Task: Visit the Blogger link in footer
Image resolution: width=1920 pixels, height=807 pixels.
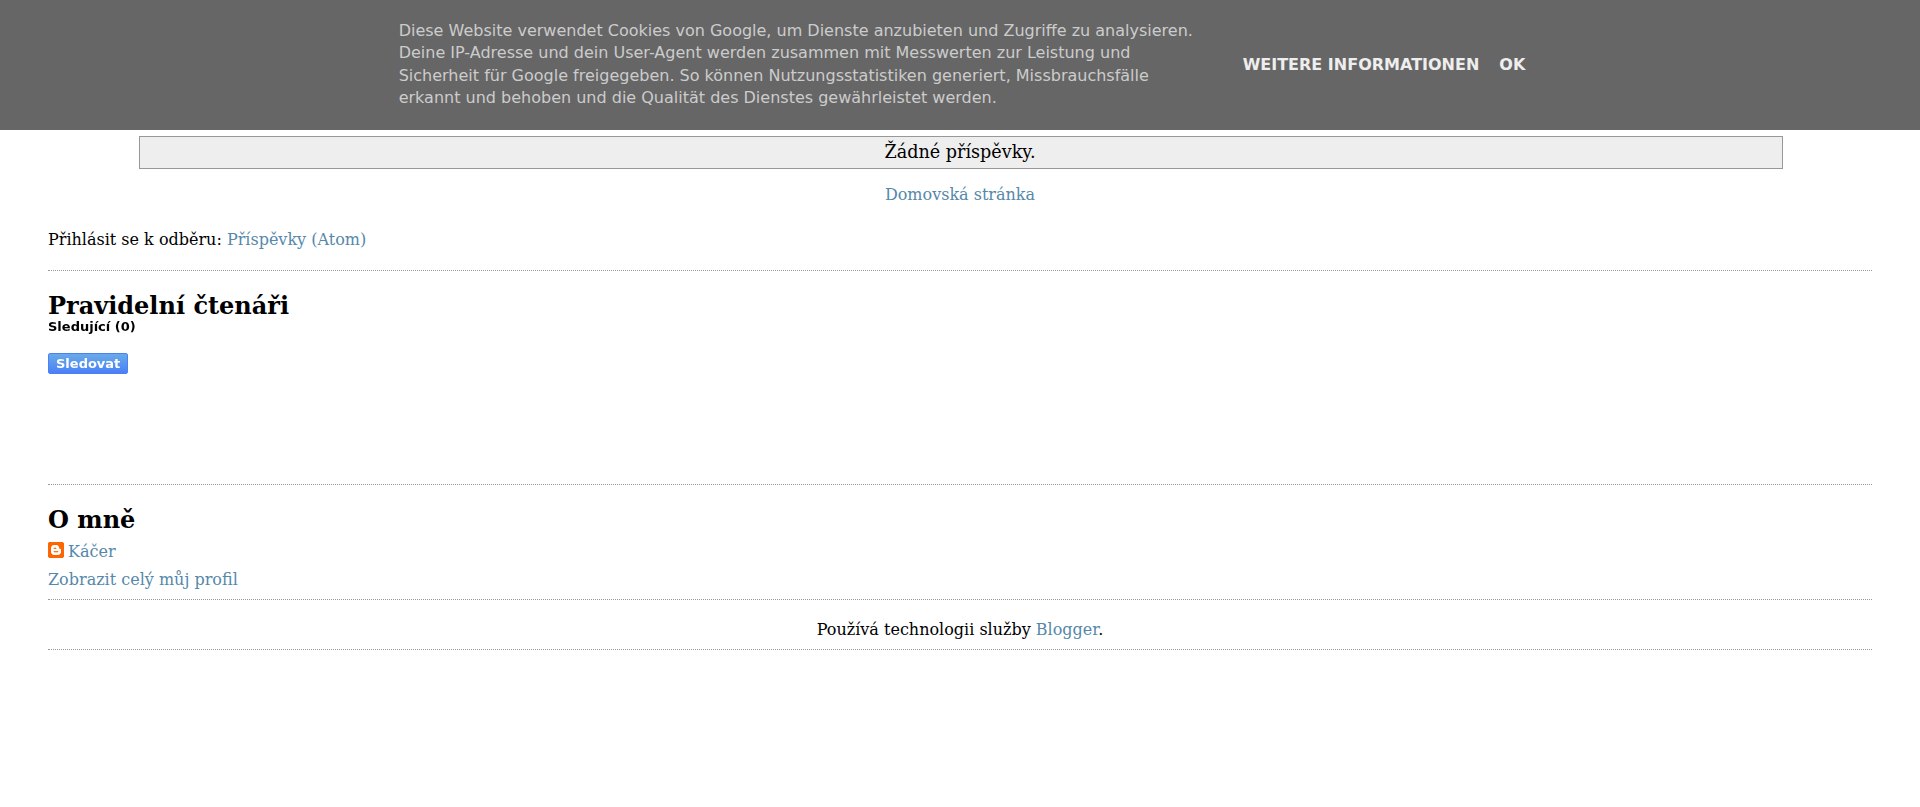Action: [1067, 629]
